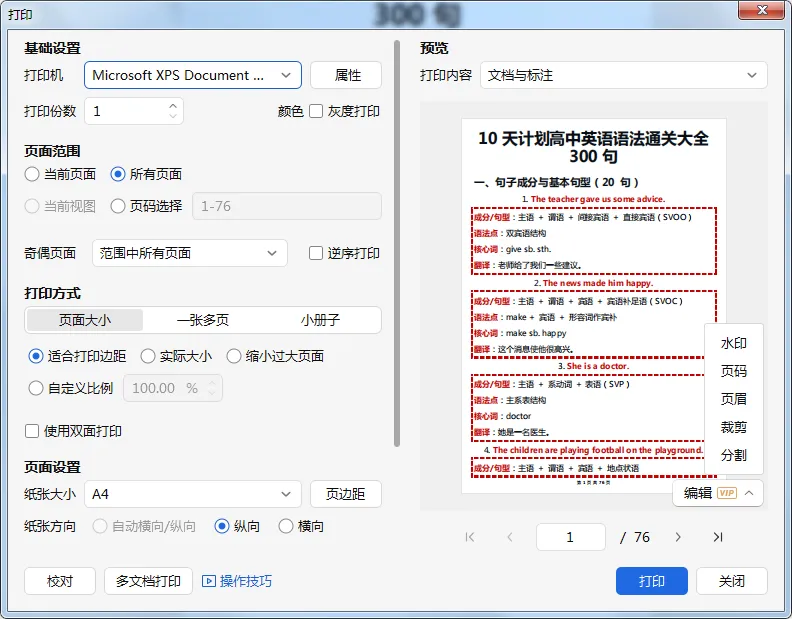792x619 pixels.
Task: Expand the 纸张大小 A4 dropdown
Action: pyautogui.click(x=193, y=494)
